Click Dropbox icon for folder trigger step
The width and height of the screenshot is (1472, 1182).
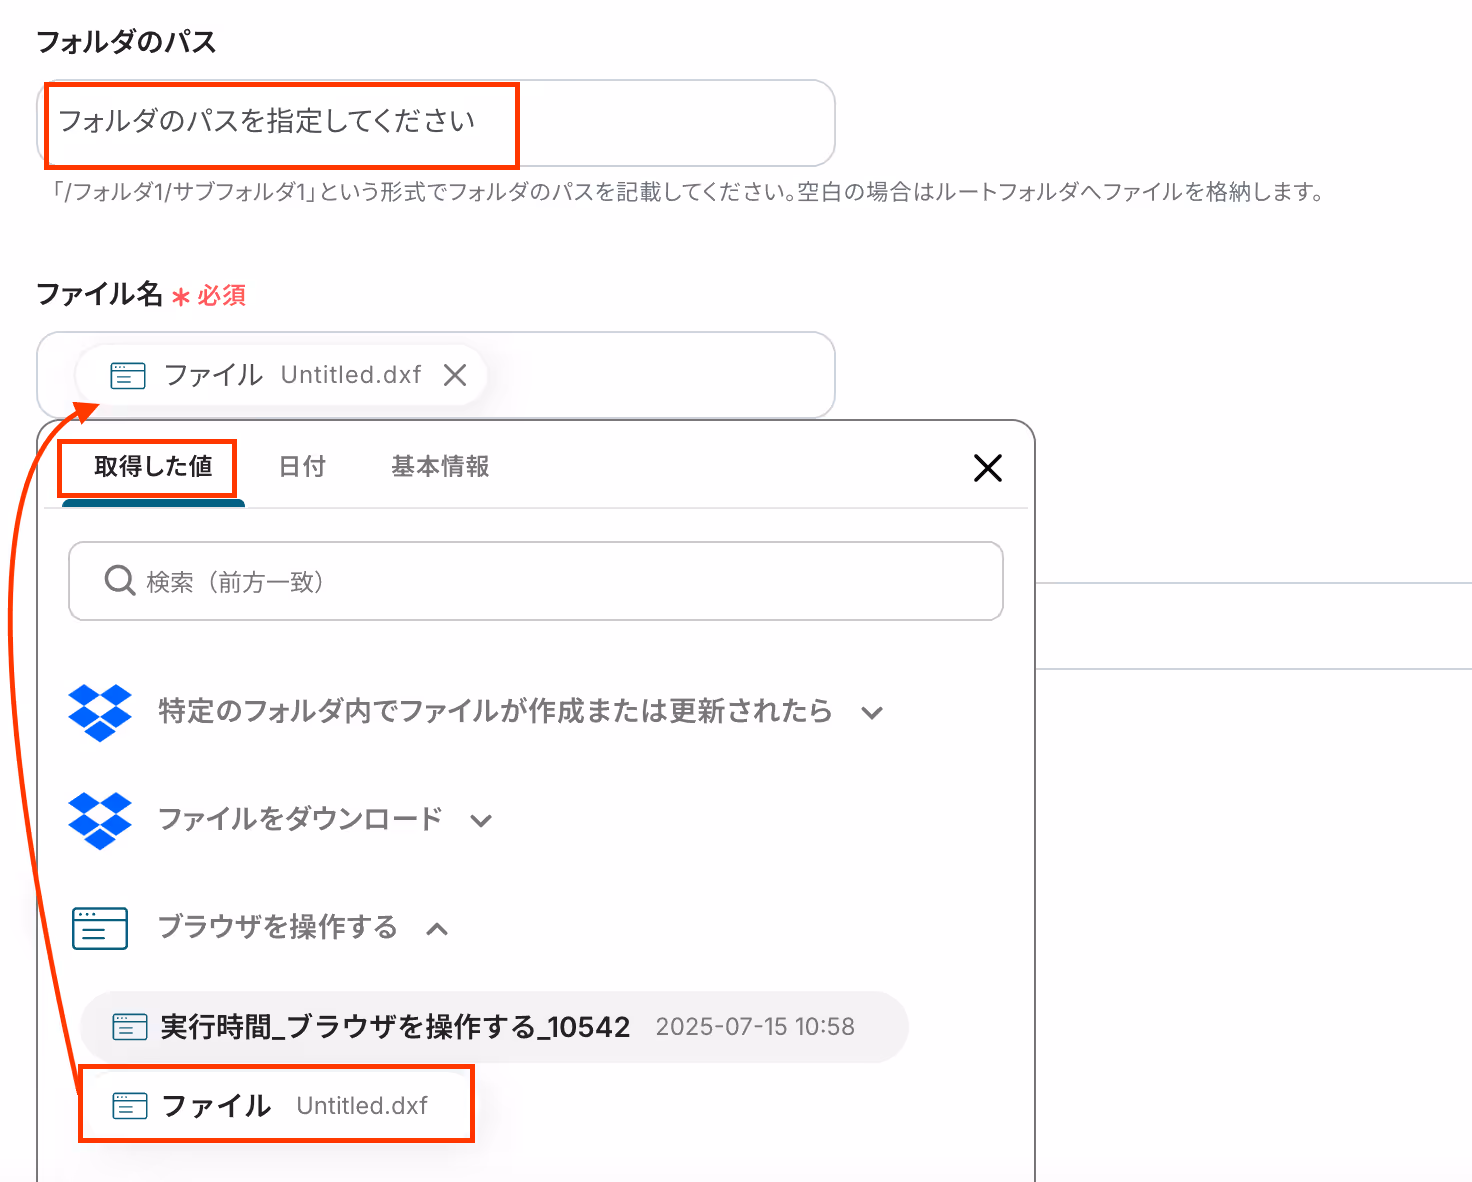pos(100,712)
